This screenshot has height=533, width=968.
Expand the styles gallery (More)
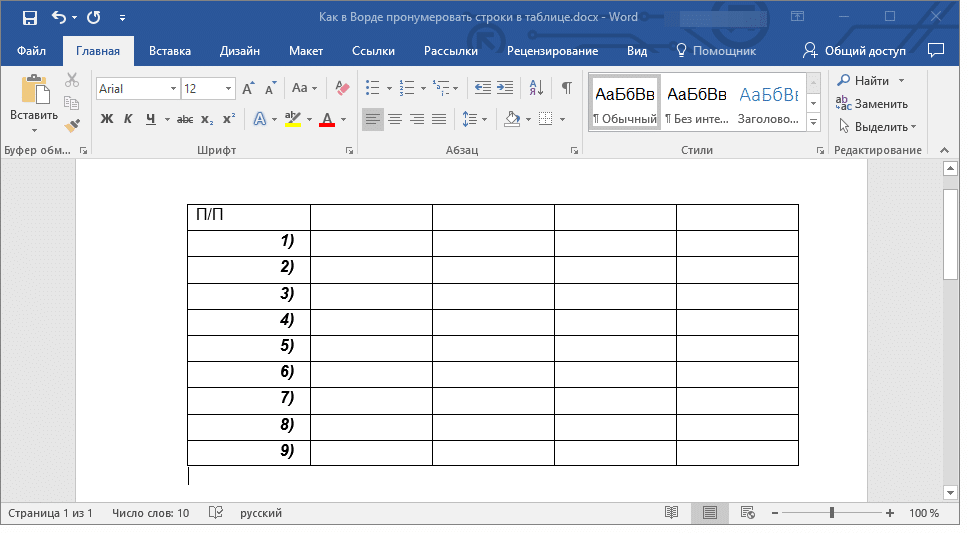tap(814, 122)
